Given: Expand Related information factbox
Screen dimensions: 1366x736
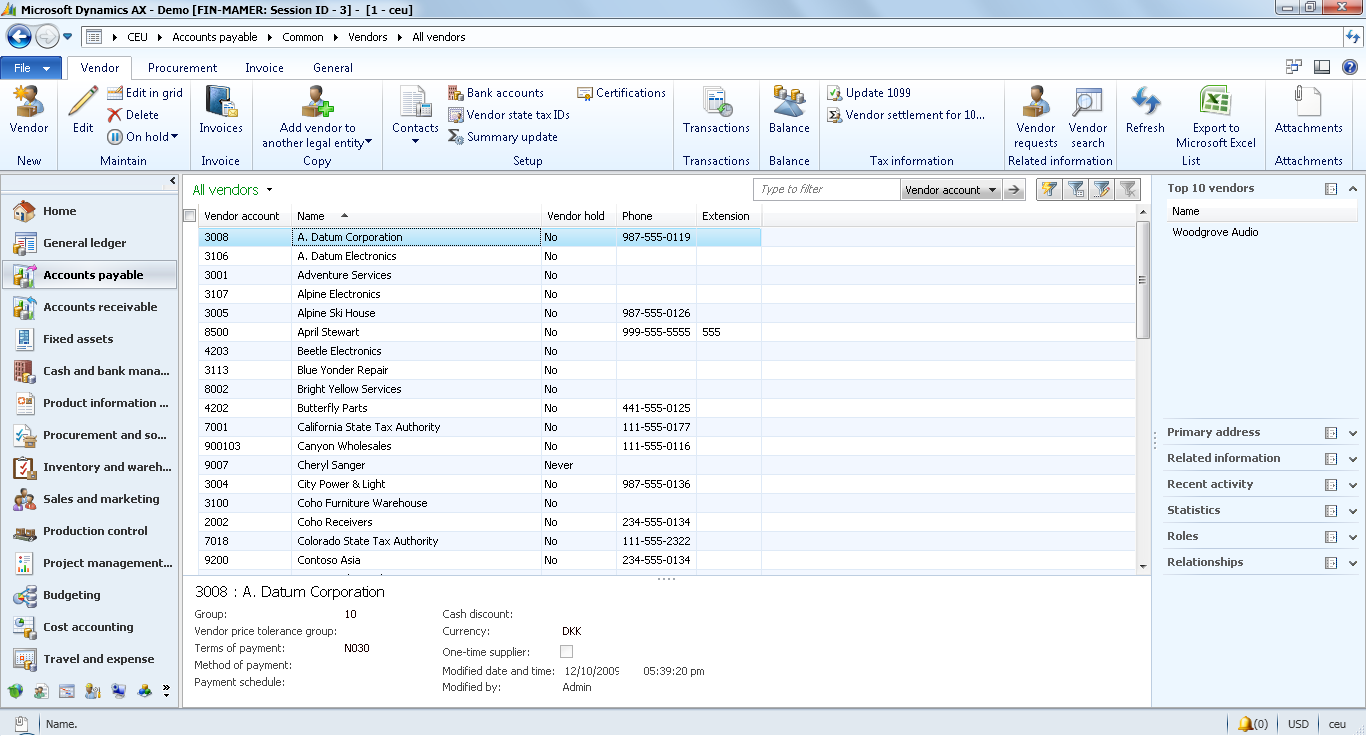Looking at the screenshot, I should pyautogui.click(x=1353, y=459).
